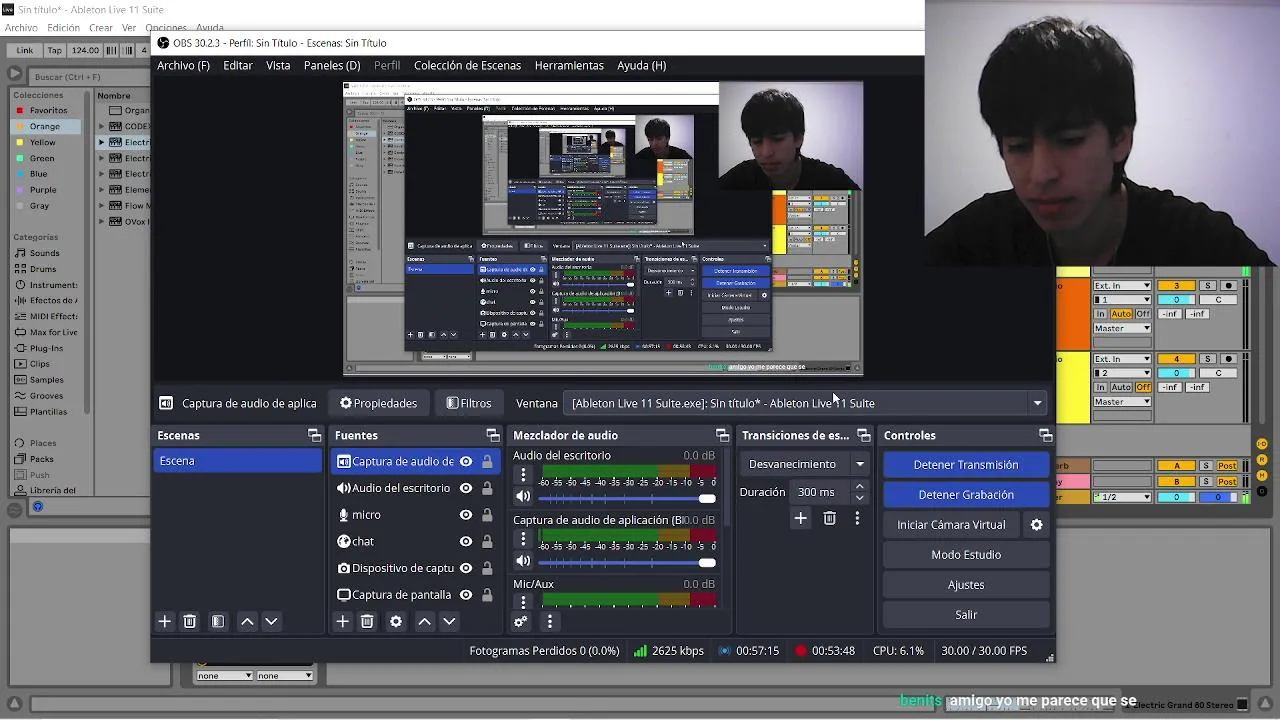The height and width of the screenshot is (720, 1280).
Task: Undock the Mezclador de audio panel
Action: pos(722,435)
